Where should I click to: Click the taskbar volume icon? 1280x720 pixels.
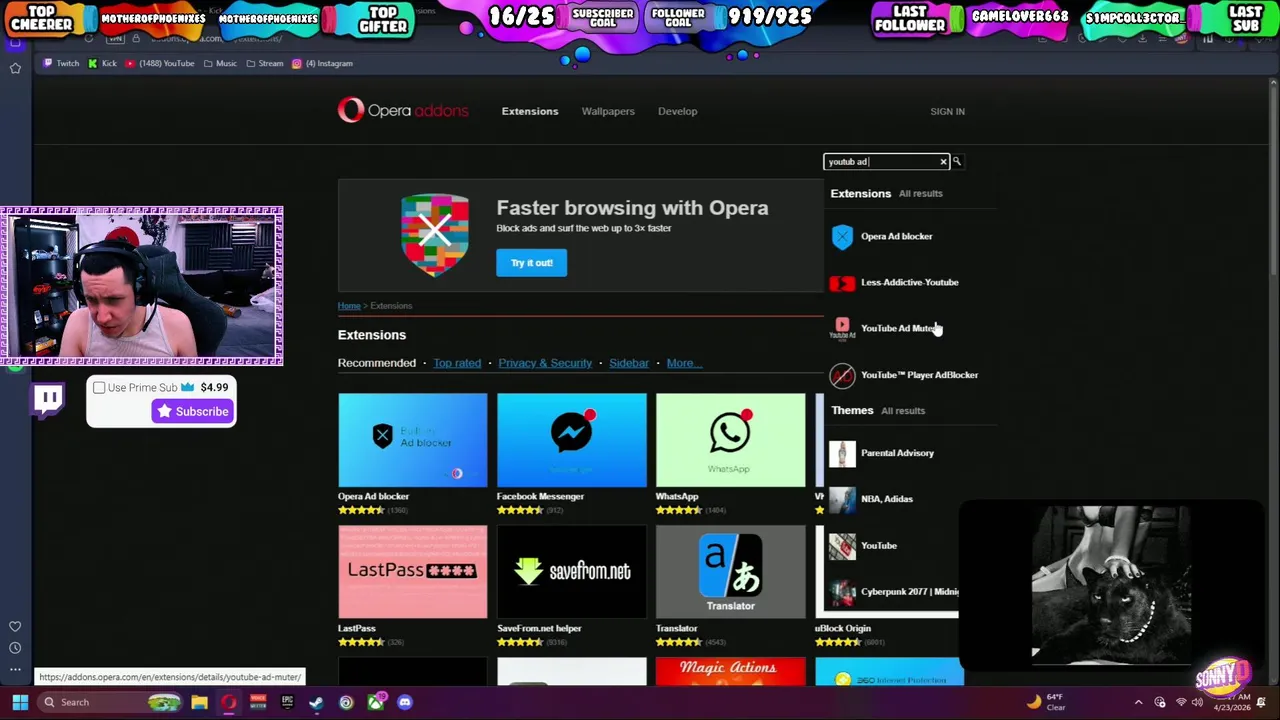[x=1197, y=702]
